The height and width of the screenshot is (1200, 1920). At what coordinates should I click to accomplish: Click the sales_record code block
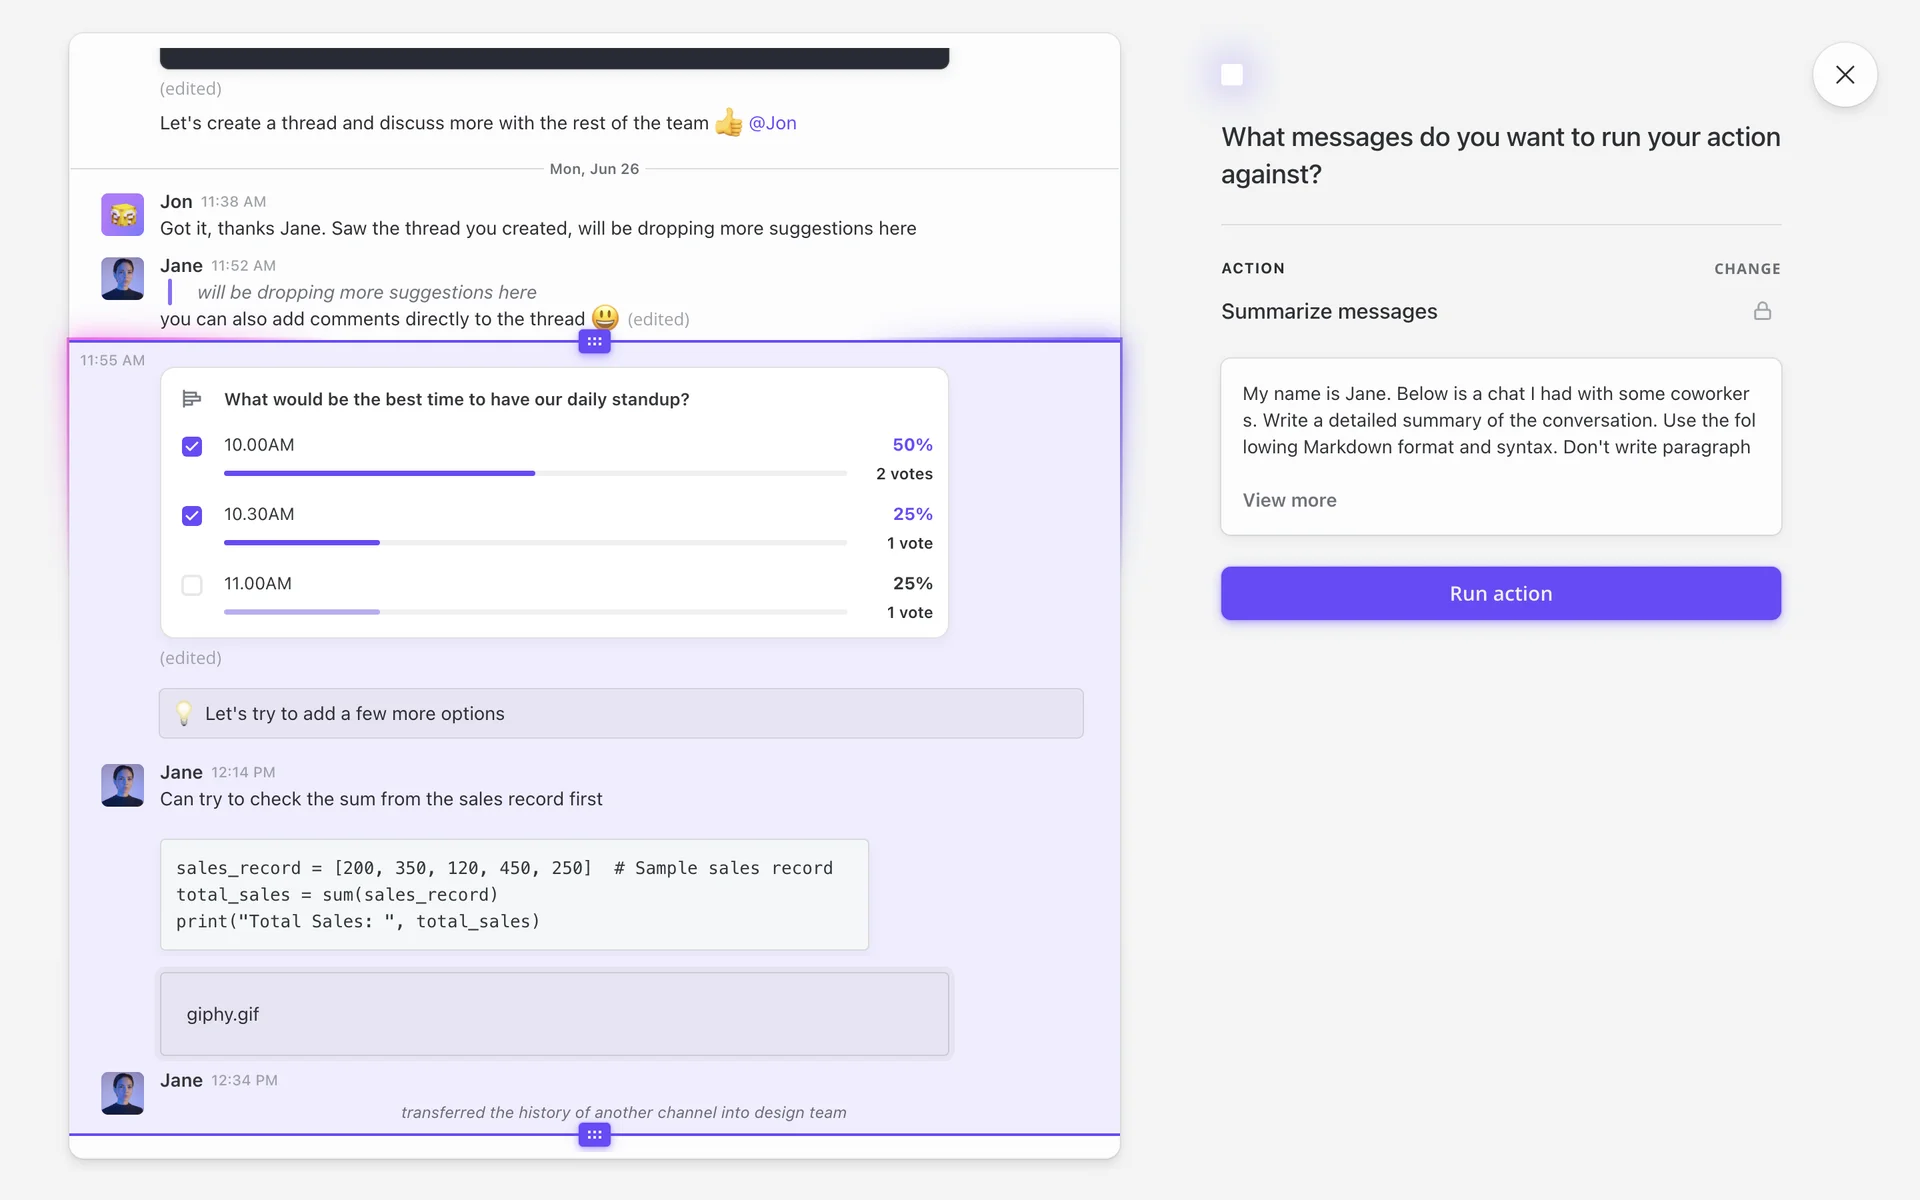[514, 894]
